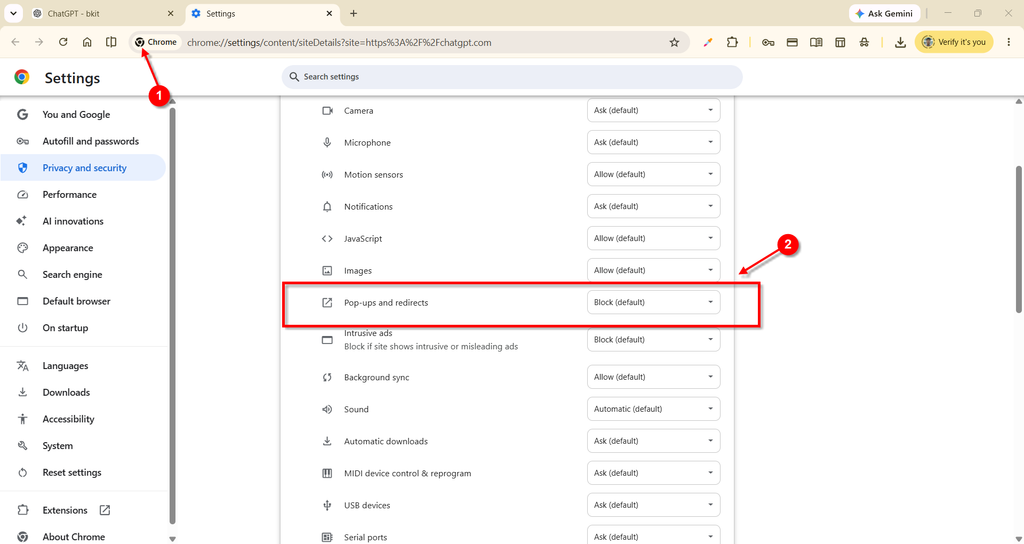
Task: Open the Images permission dropdown
Action: click(653, 270)
